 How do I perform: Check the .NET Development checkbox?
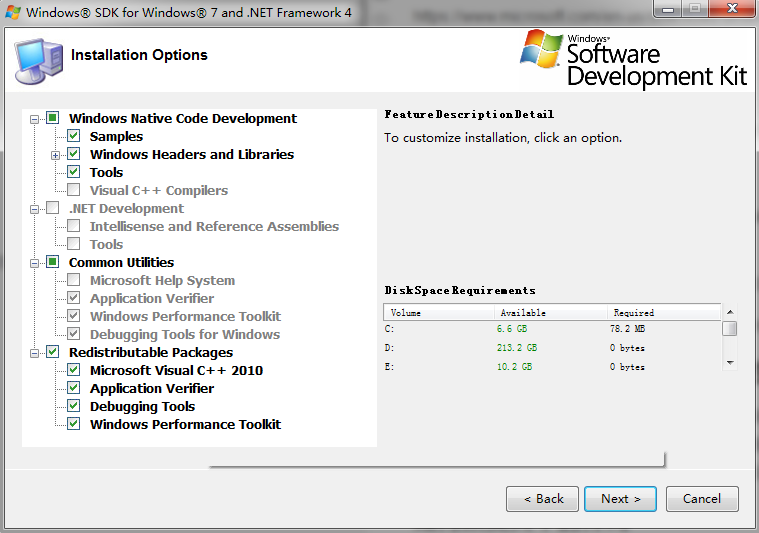tap(52, 208)
